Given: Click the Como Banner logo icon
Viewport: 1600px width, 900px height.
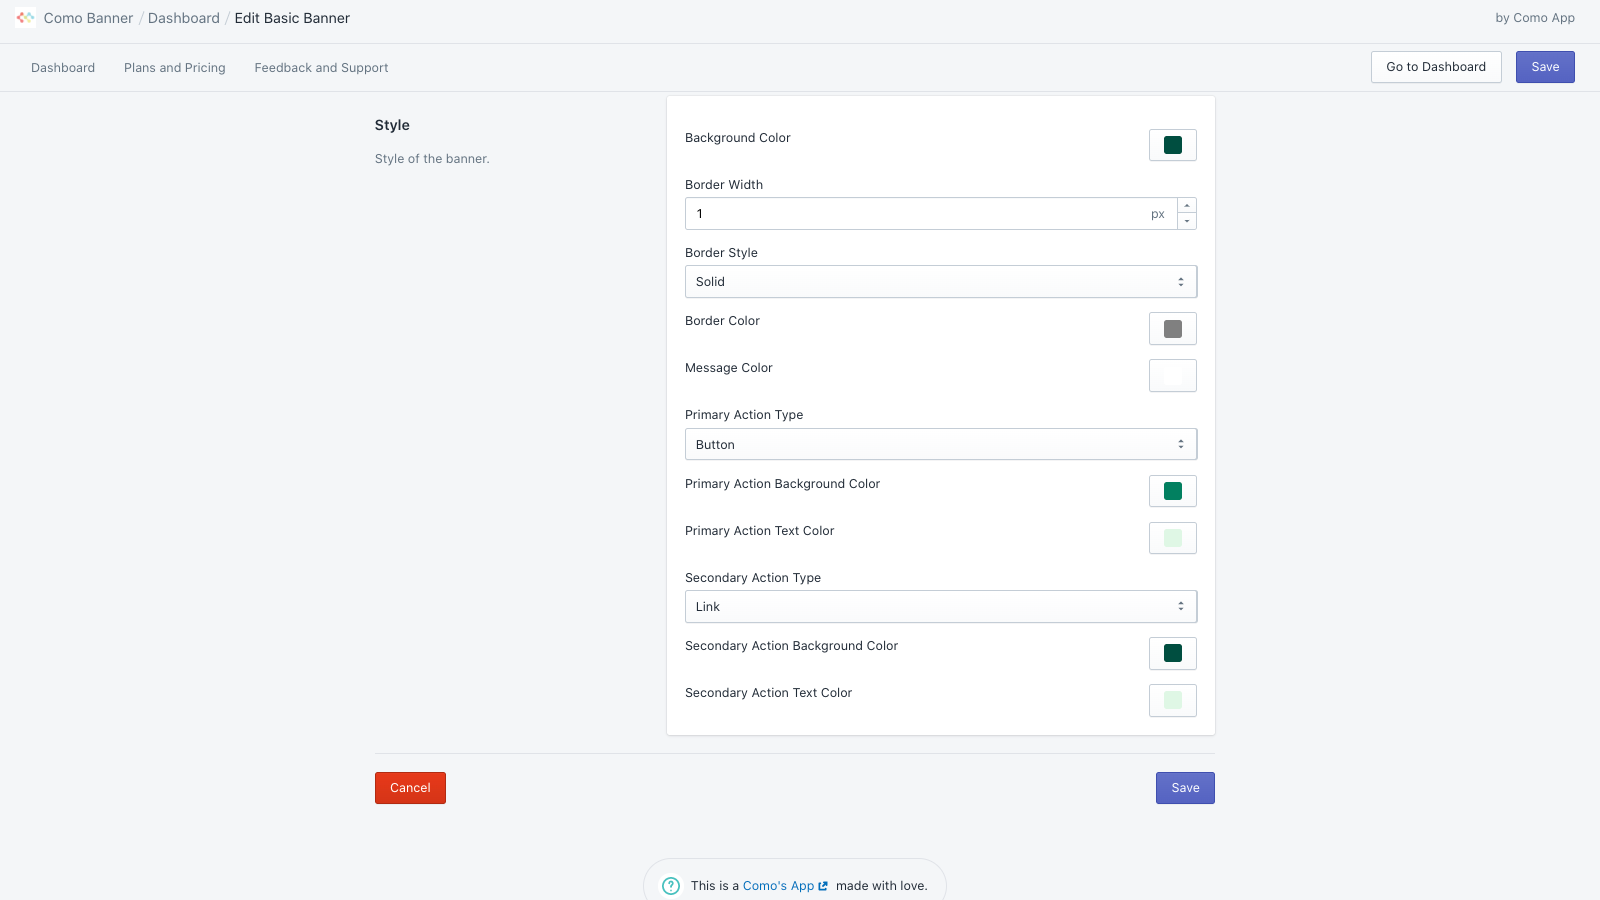Looking at the screenshot, I should [x=26, y=17].
